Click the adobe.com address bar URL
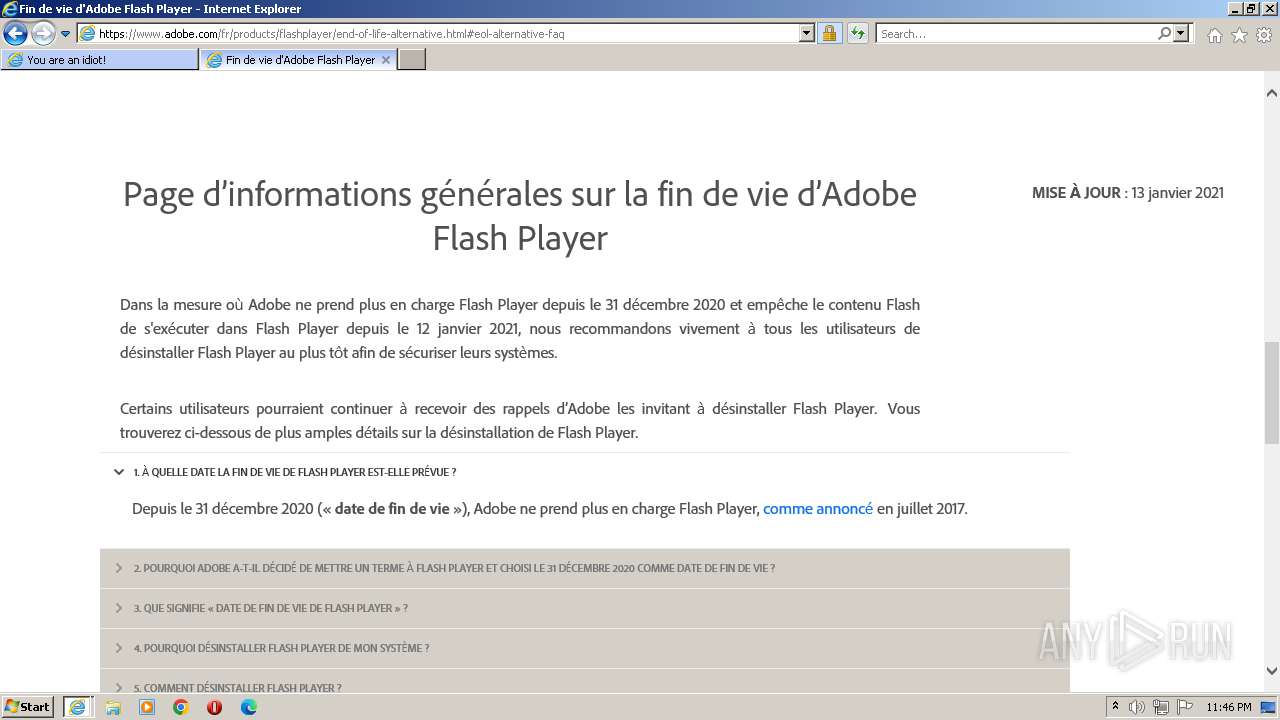The width and height of the screenshot is (1280, 720). pyautogui.click(x=331, y=34)
